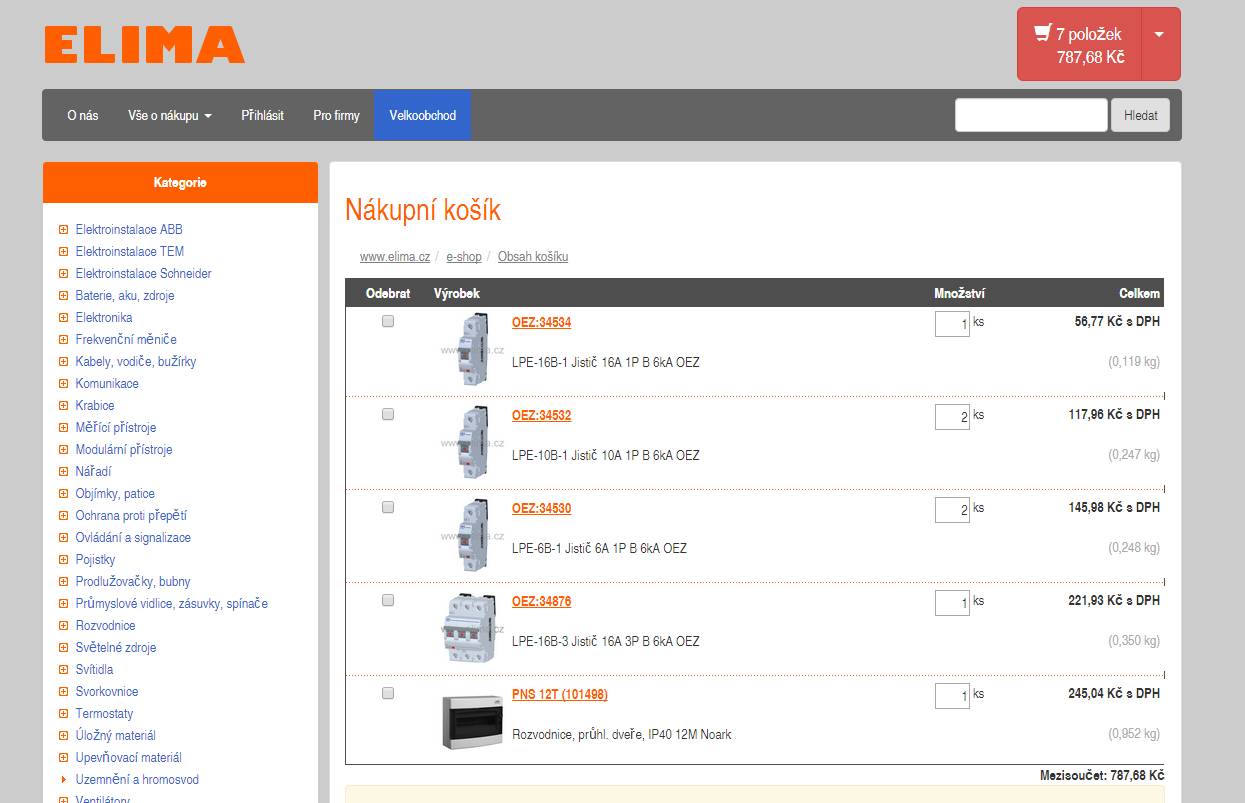This screenshot has height=803, width=1245.
Task: Open the OEZ:34876 product link
Action: point(541,601)
